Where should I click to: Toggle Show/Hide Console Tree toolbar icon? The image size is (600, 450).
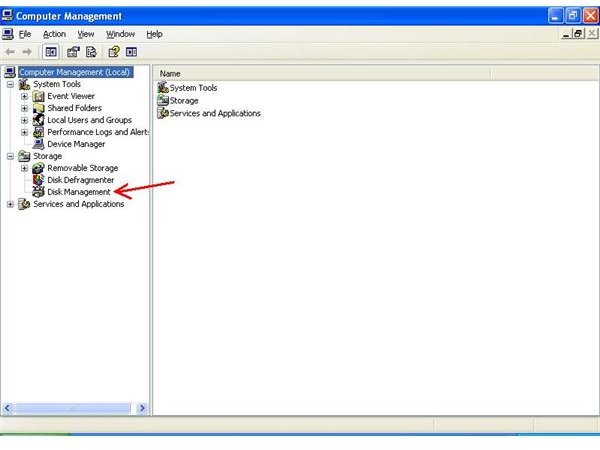pos(51,52)
